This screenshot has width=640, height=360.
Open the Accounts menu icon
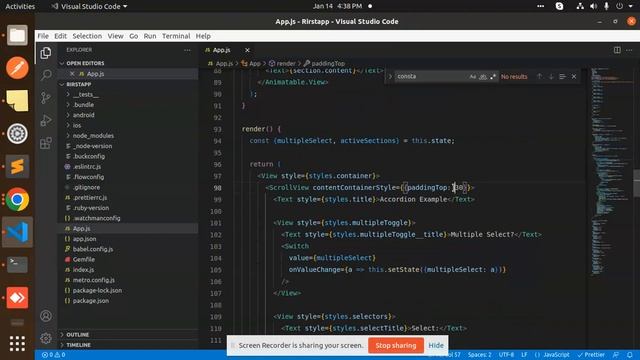tap(46, 316)
